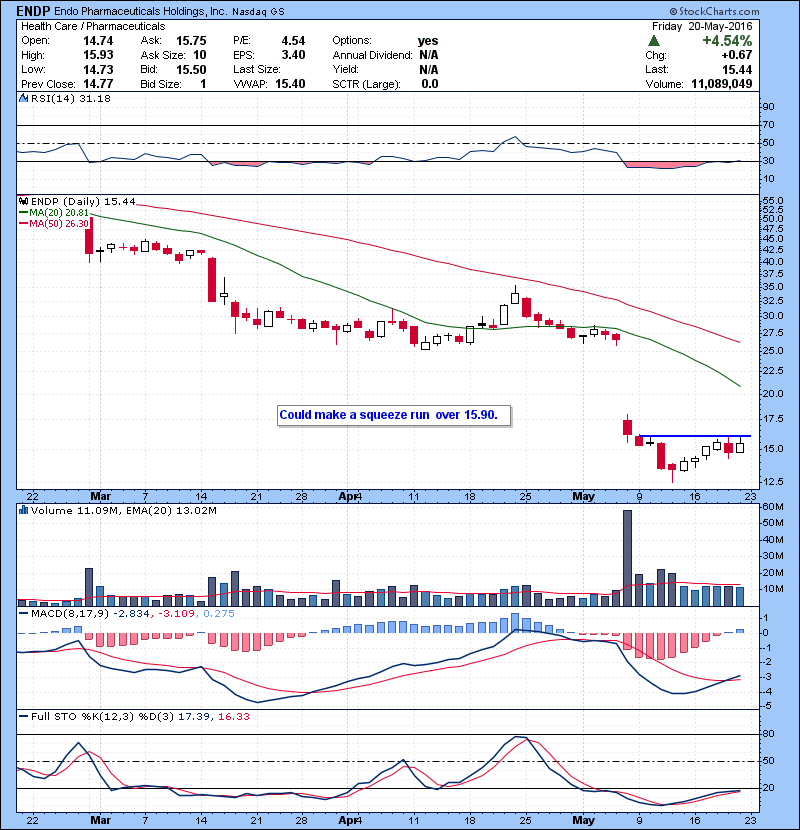Click the MACD(8,17,9) legend label
800x830 pixels.
tap(70, 614)
